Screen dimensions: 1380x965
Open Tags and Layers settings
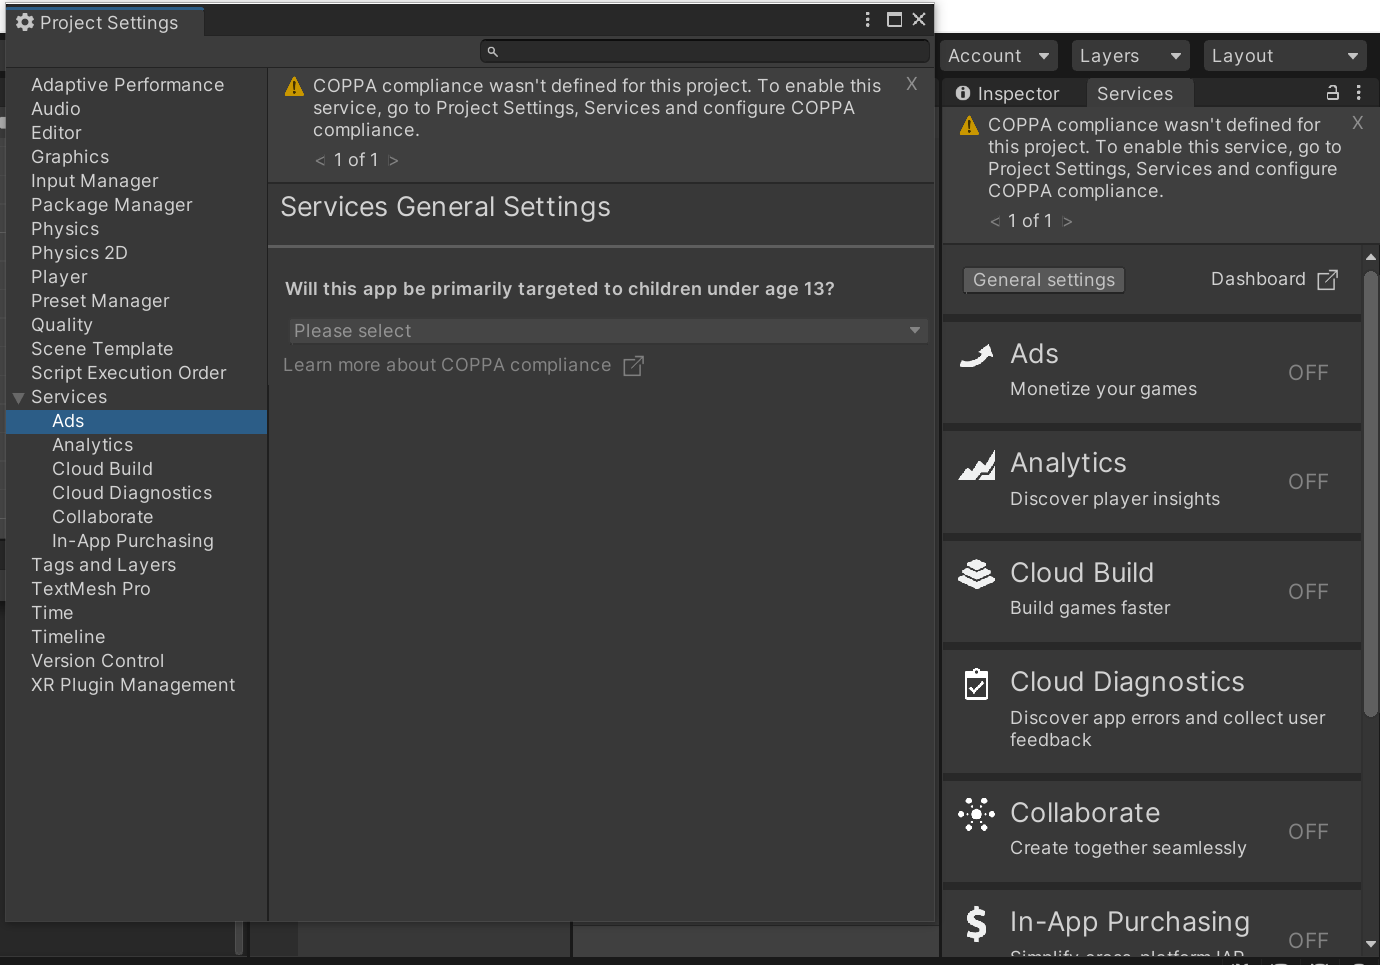103,565
